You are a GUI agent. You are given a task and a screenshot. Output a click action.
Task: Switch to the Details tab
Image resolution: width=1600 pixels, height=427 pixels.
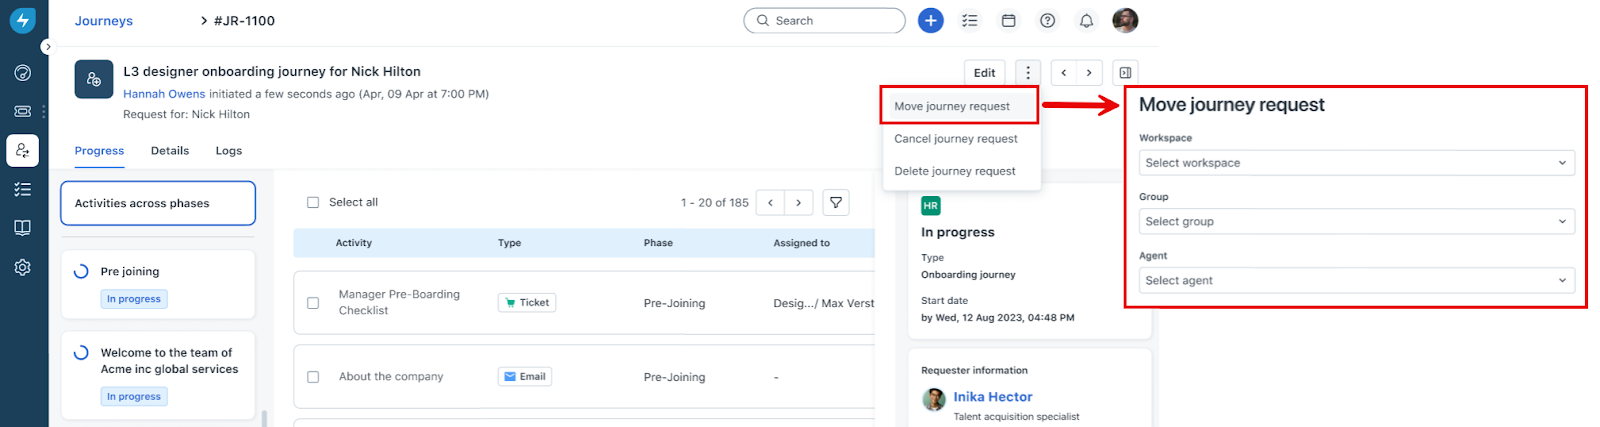tap(170, 151)
